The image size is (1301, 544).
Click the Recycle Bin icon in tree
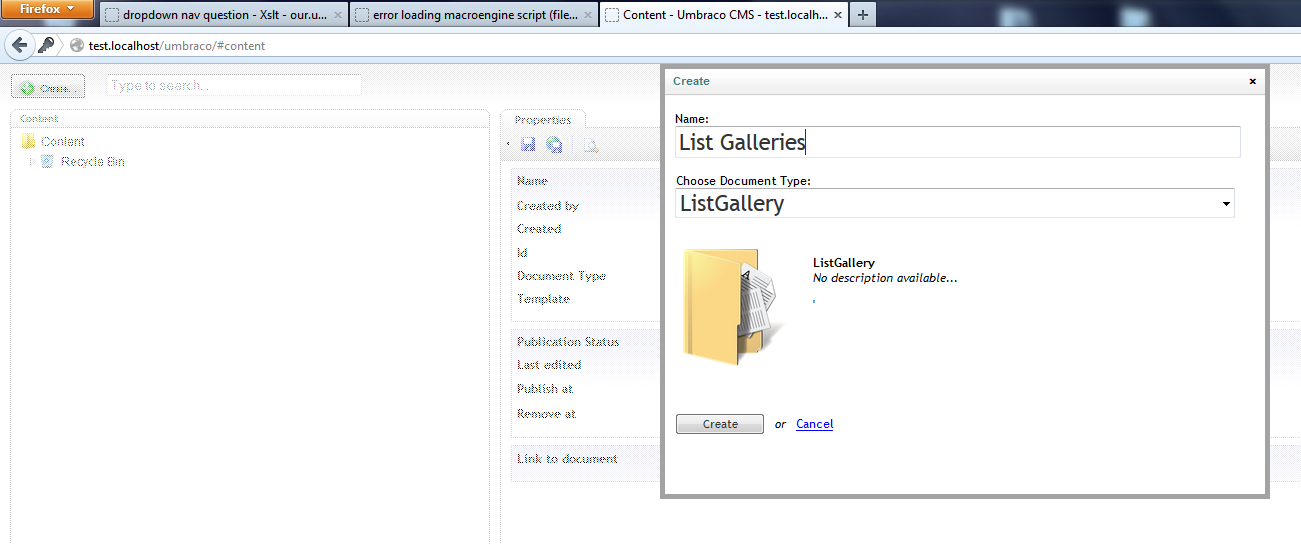pos(47,161)
